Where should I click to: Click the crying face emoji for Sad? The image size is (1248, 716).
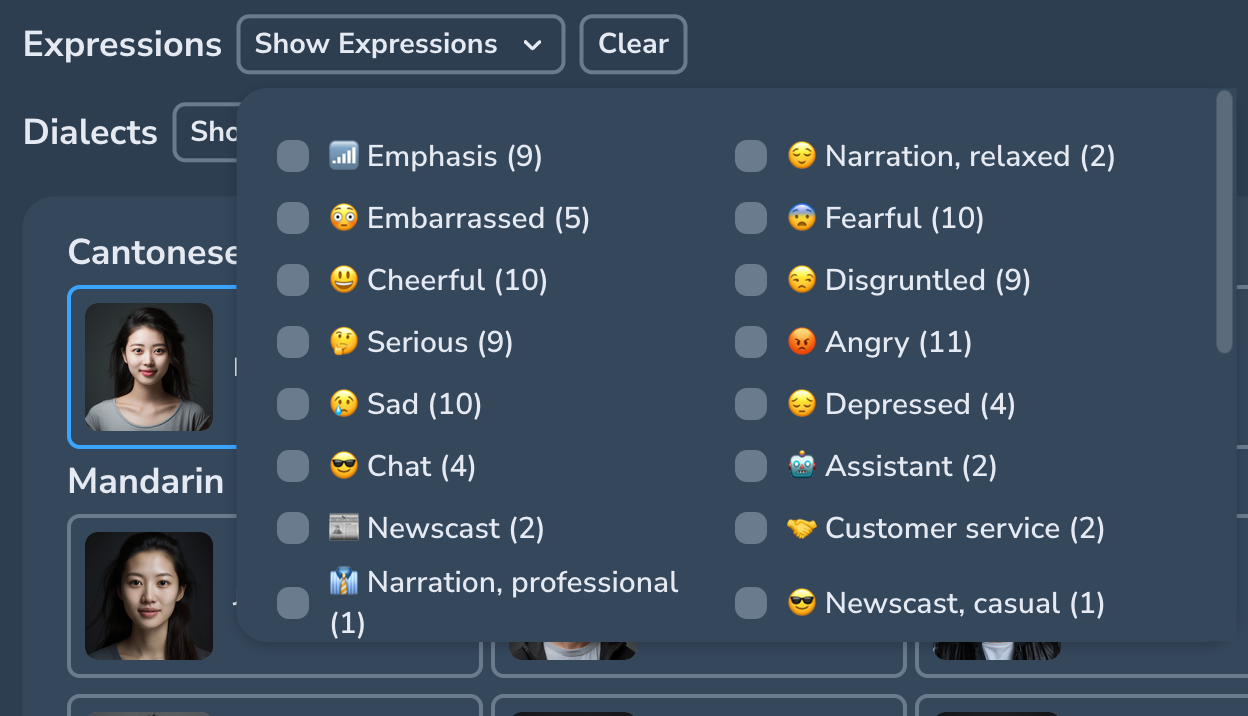tap(343, 404)
